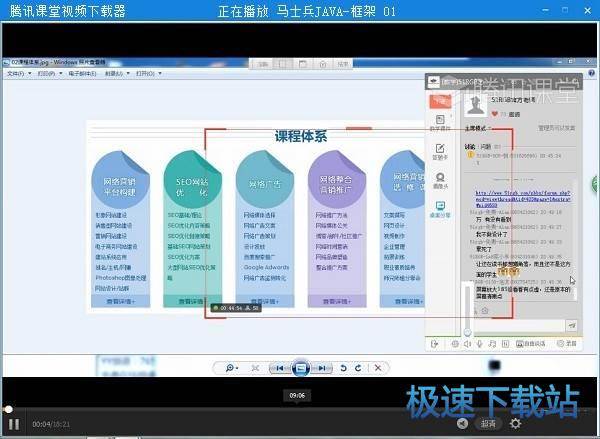The width and height of the screenshot is (600, 439).
Task: Switch to the 讨论 tab in chat
Action: [470, 147]
